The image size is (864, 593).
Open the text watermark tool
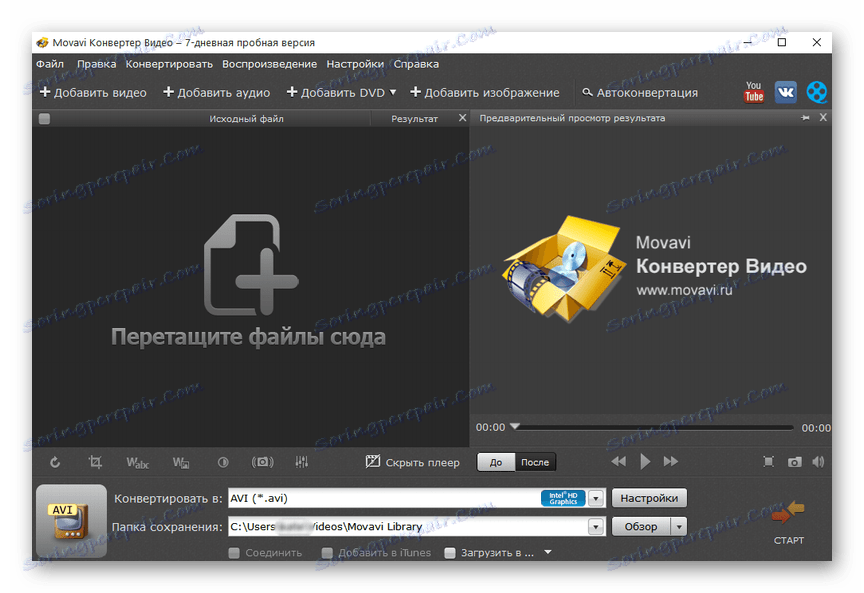137,462
